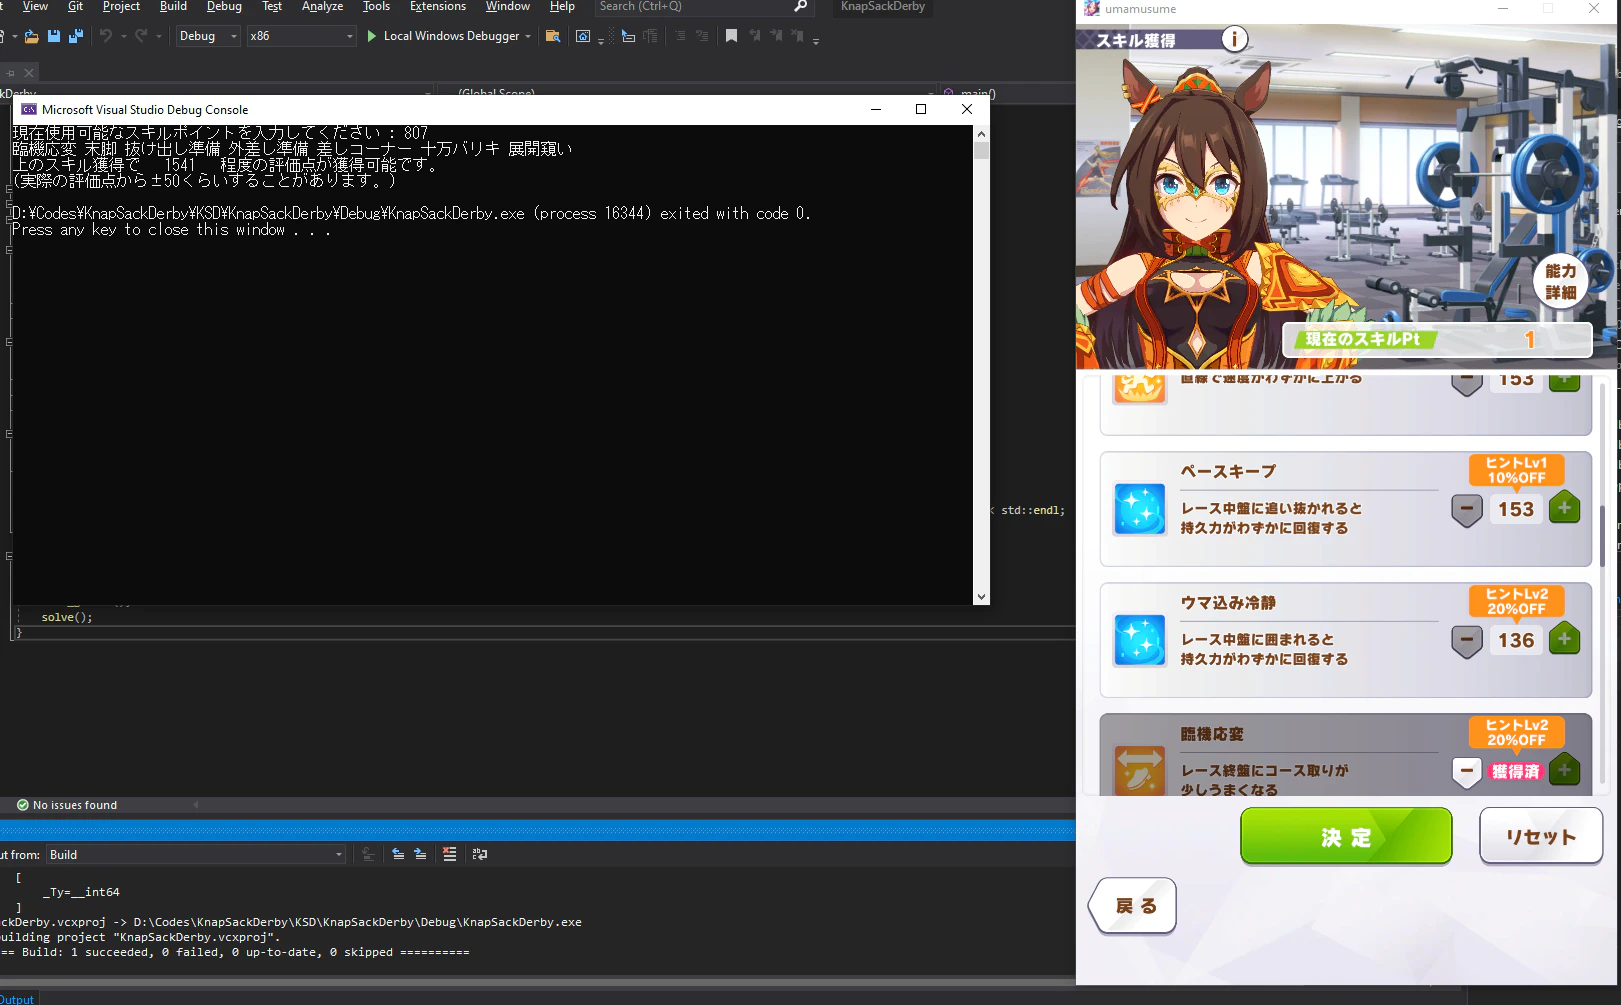1621x1005 pixels.
Task: Click the Debug Console scroll-down arrow
Action: tap(981, 597)
